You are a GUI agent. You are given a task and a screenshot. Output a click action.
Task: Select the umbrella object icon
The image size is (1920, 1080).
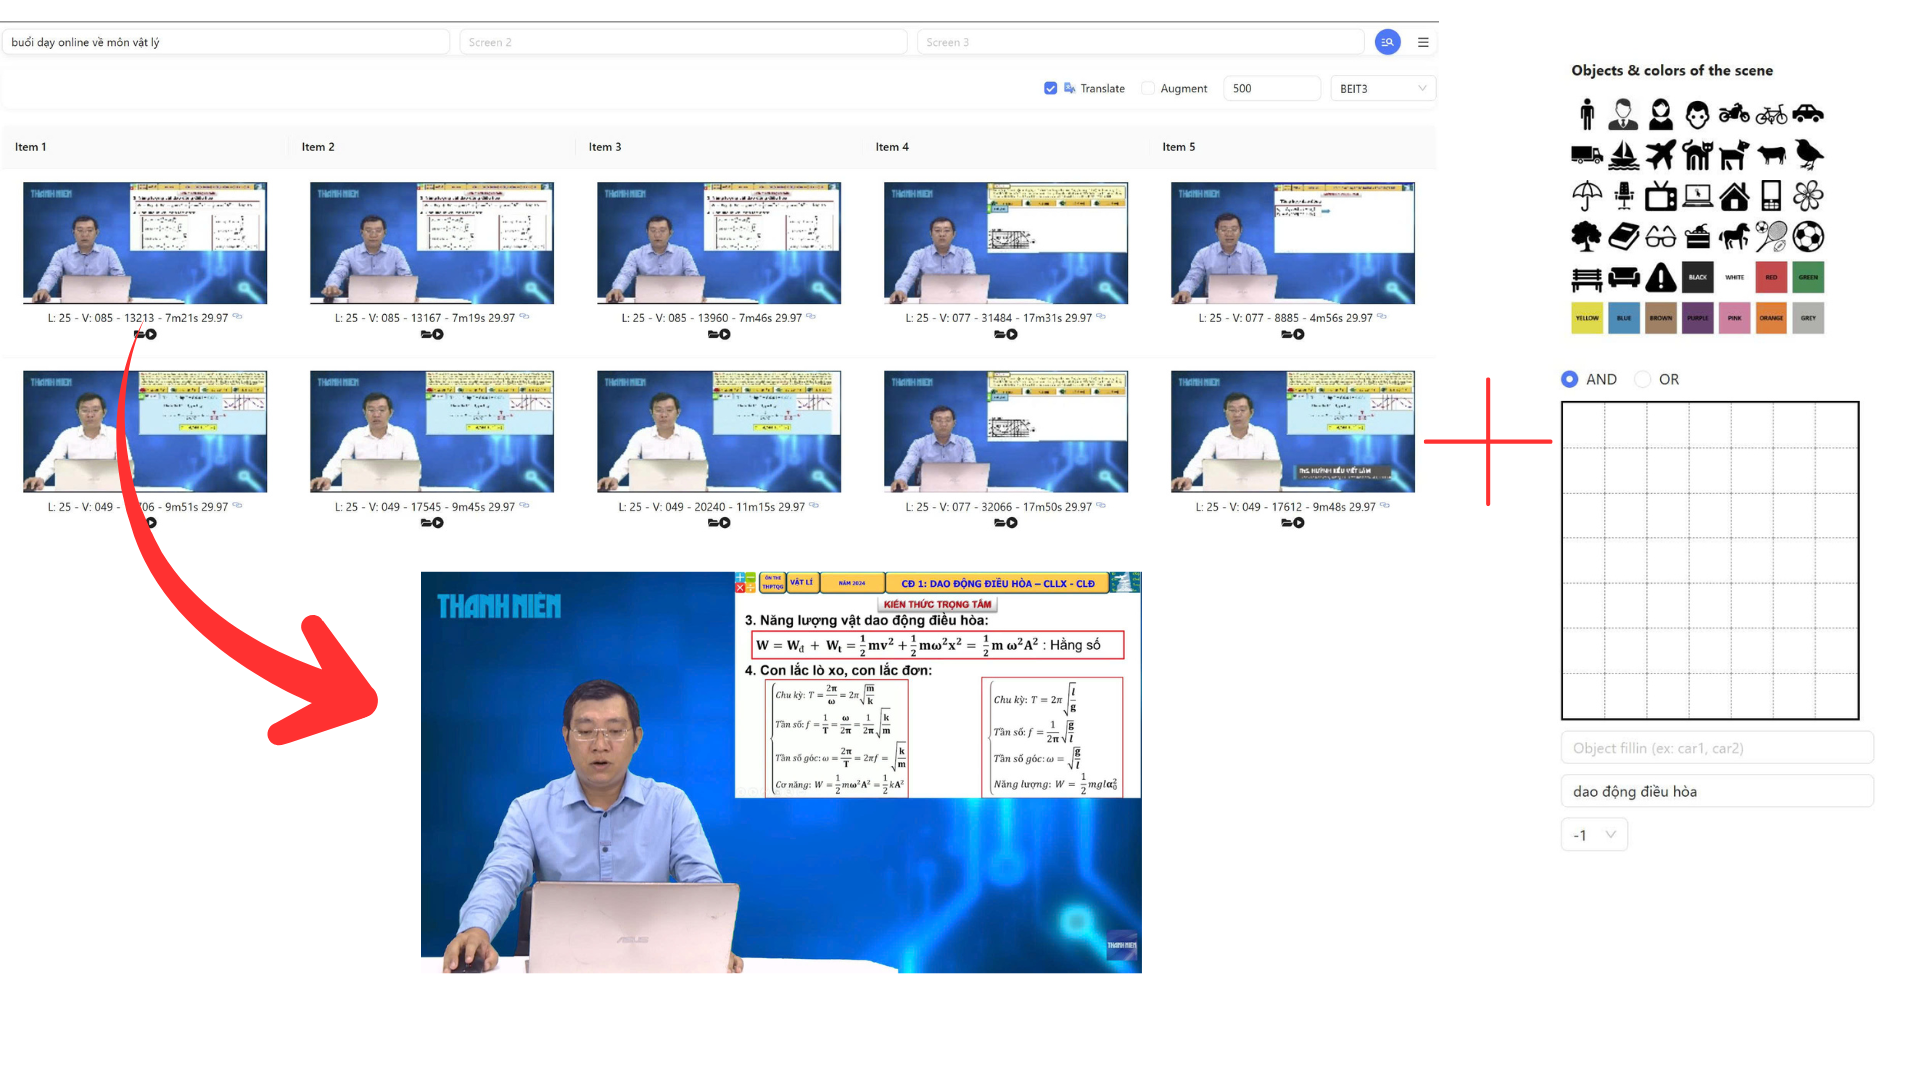point(1586,194)
